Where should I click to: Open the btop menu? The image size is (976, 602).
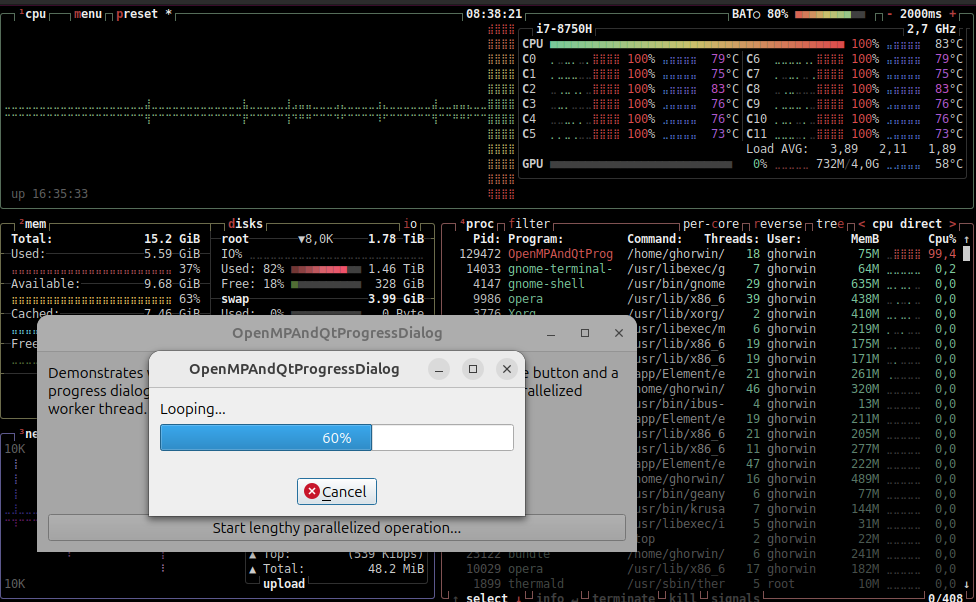click(x=90, y=14)
